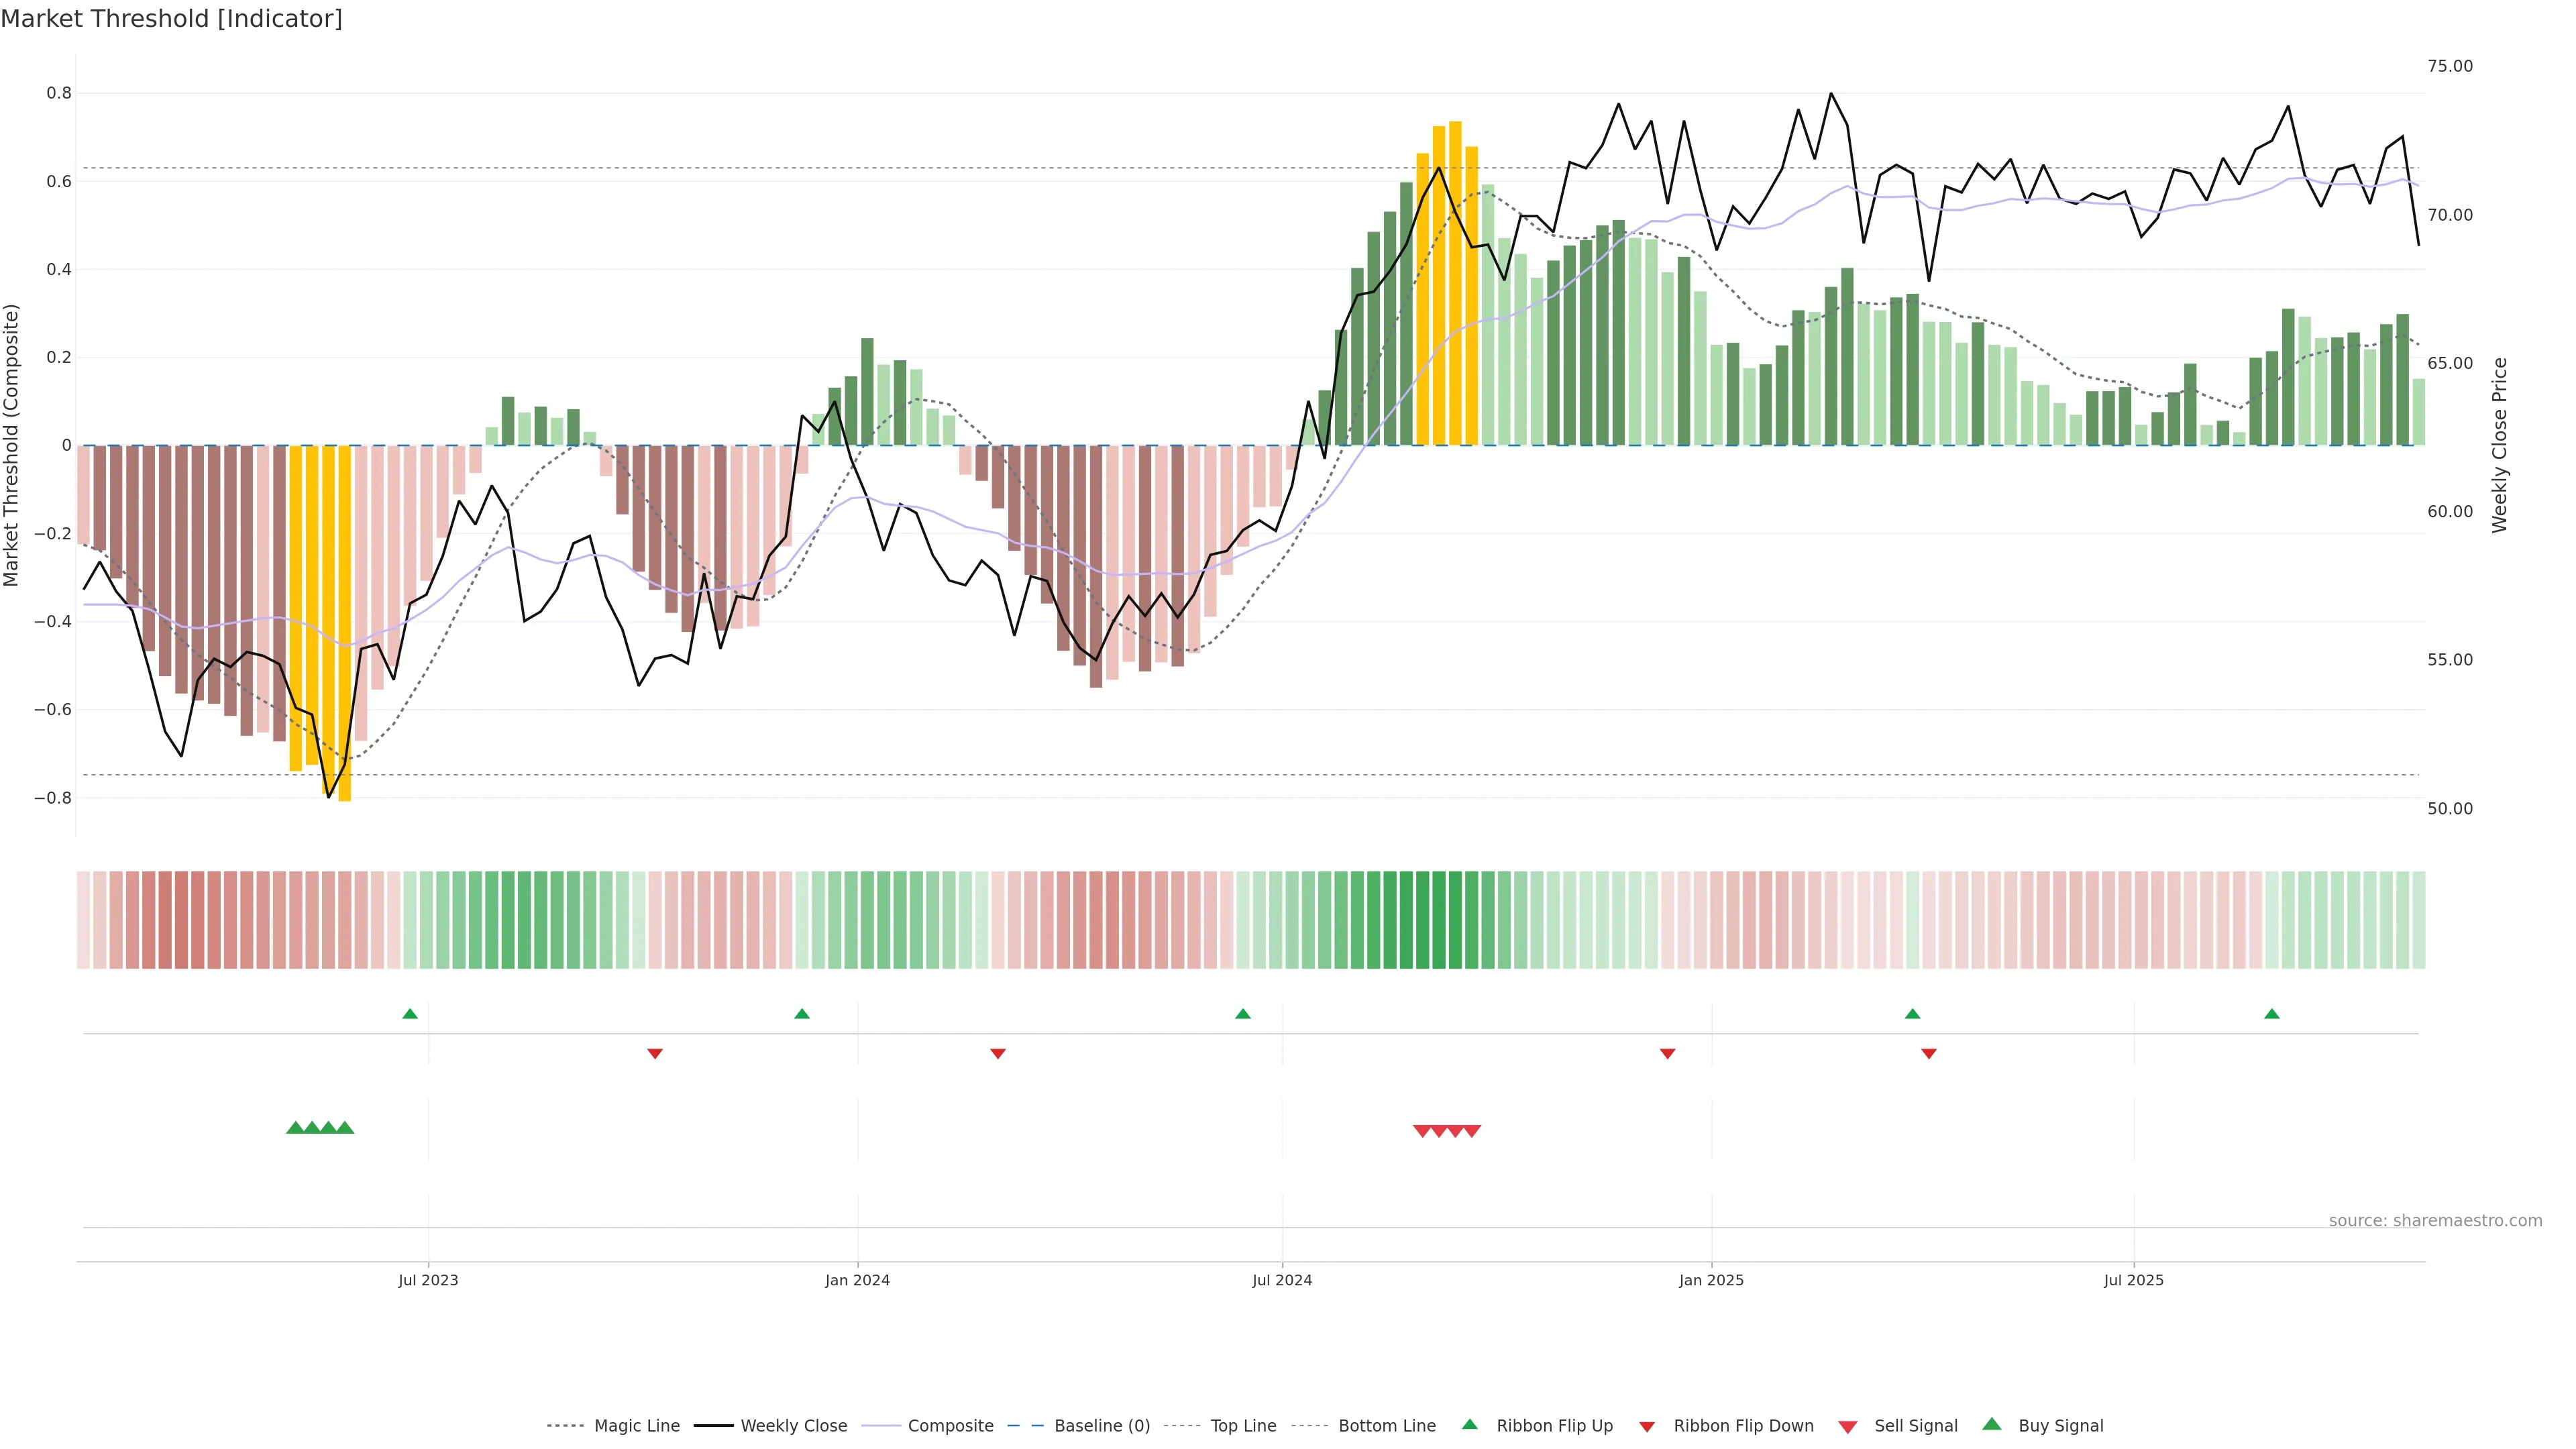
Task: Click the Baseline (0) legend item
Action: (1101, 1426)
